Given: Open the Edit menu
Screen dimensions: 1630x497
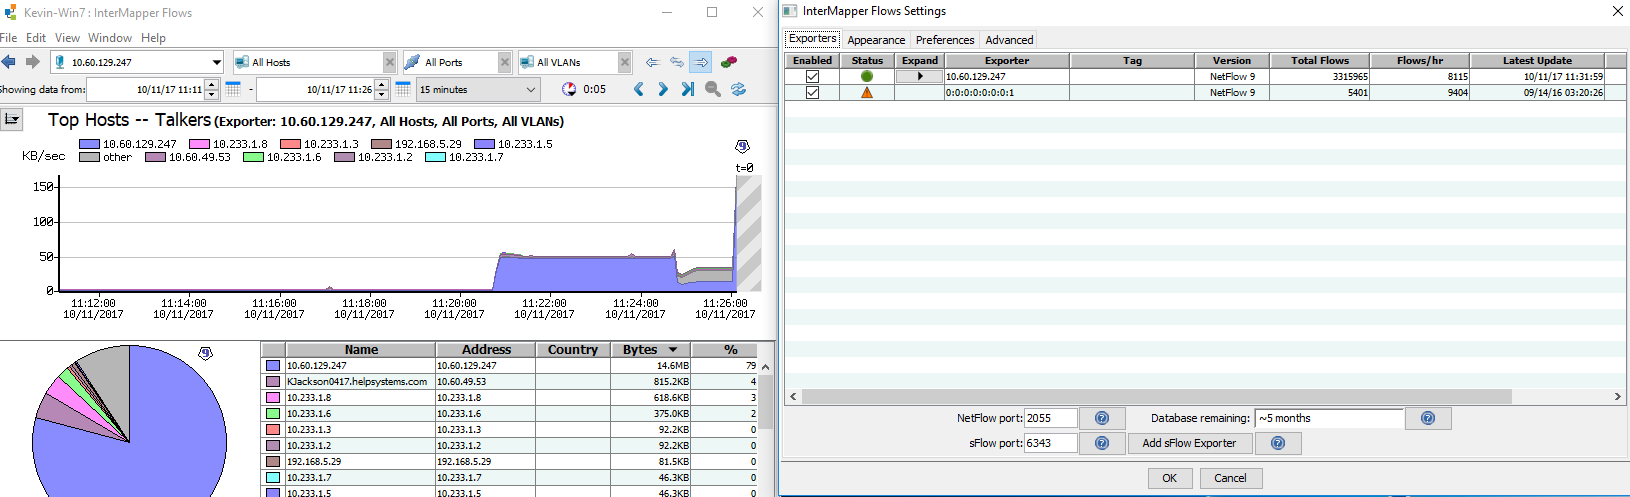Looking at the screenshot, I should click(x=36, y=38).
